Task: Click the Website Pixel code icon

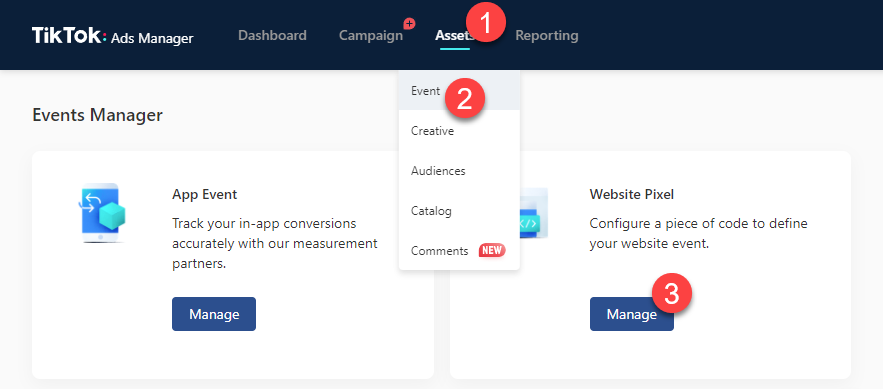Action: (x=534, y=213)
